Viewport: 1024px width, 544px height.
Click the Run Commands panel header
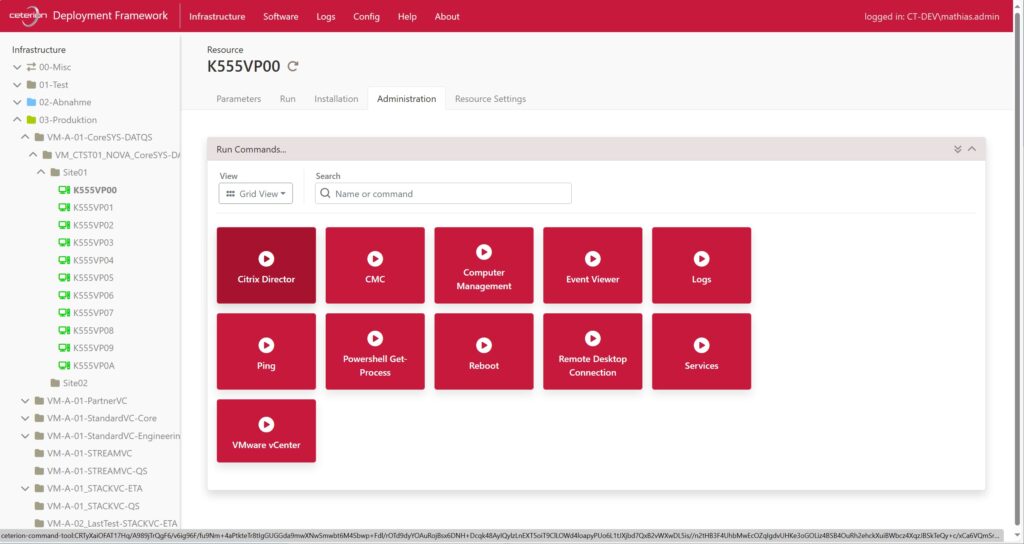[x=596, y=149]
